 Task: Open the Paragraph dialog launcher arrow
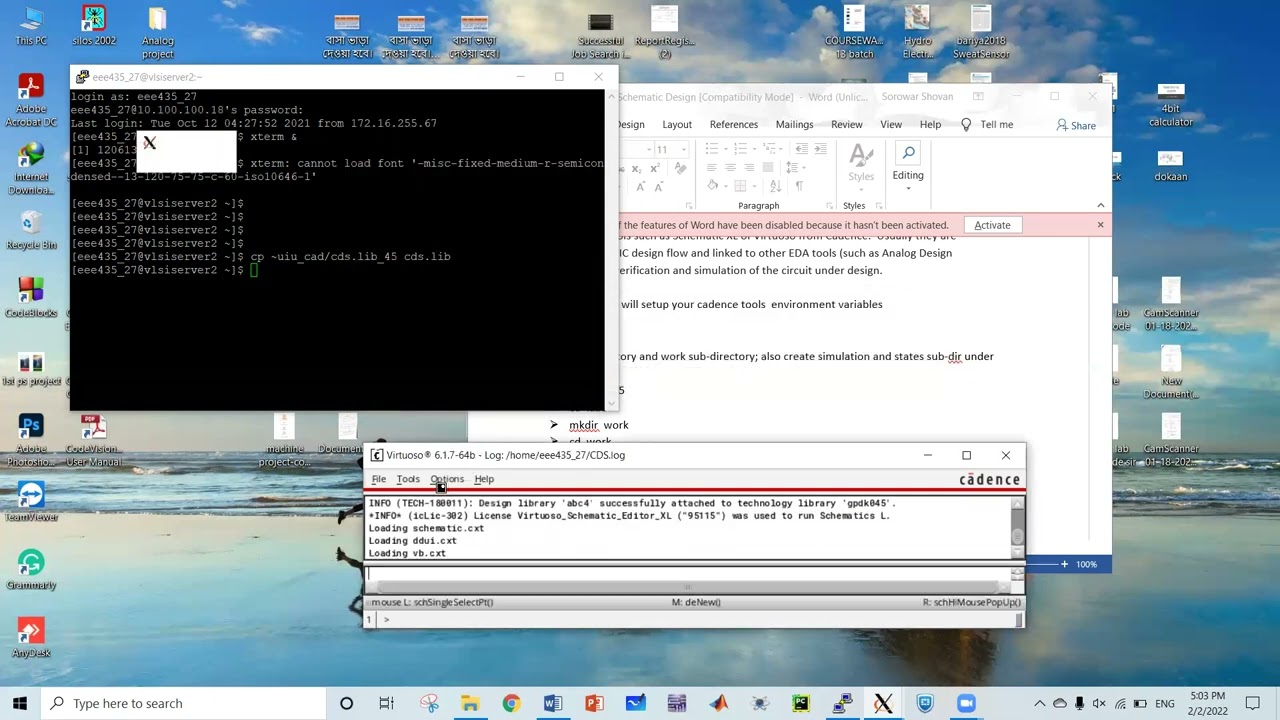tap(829, 206)
